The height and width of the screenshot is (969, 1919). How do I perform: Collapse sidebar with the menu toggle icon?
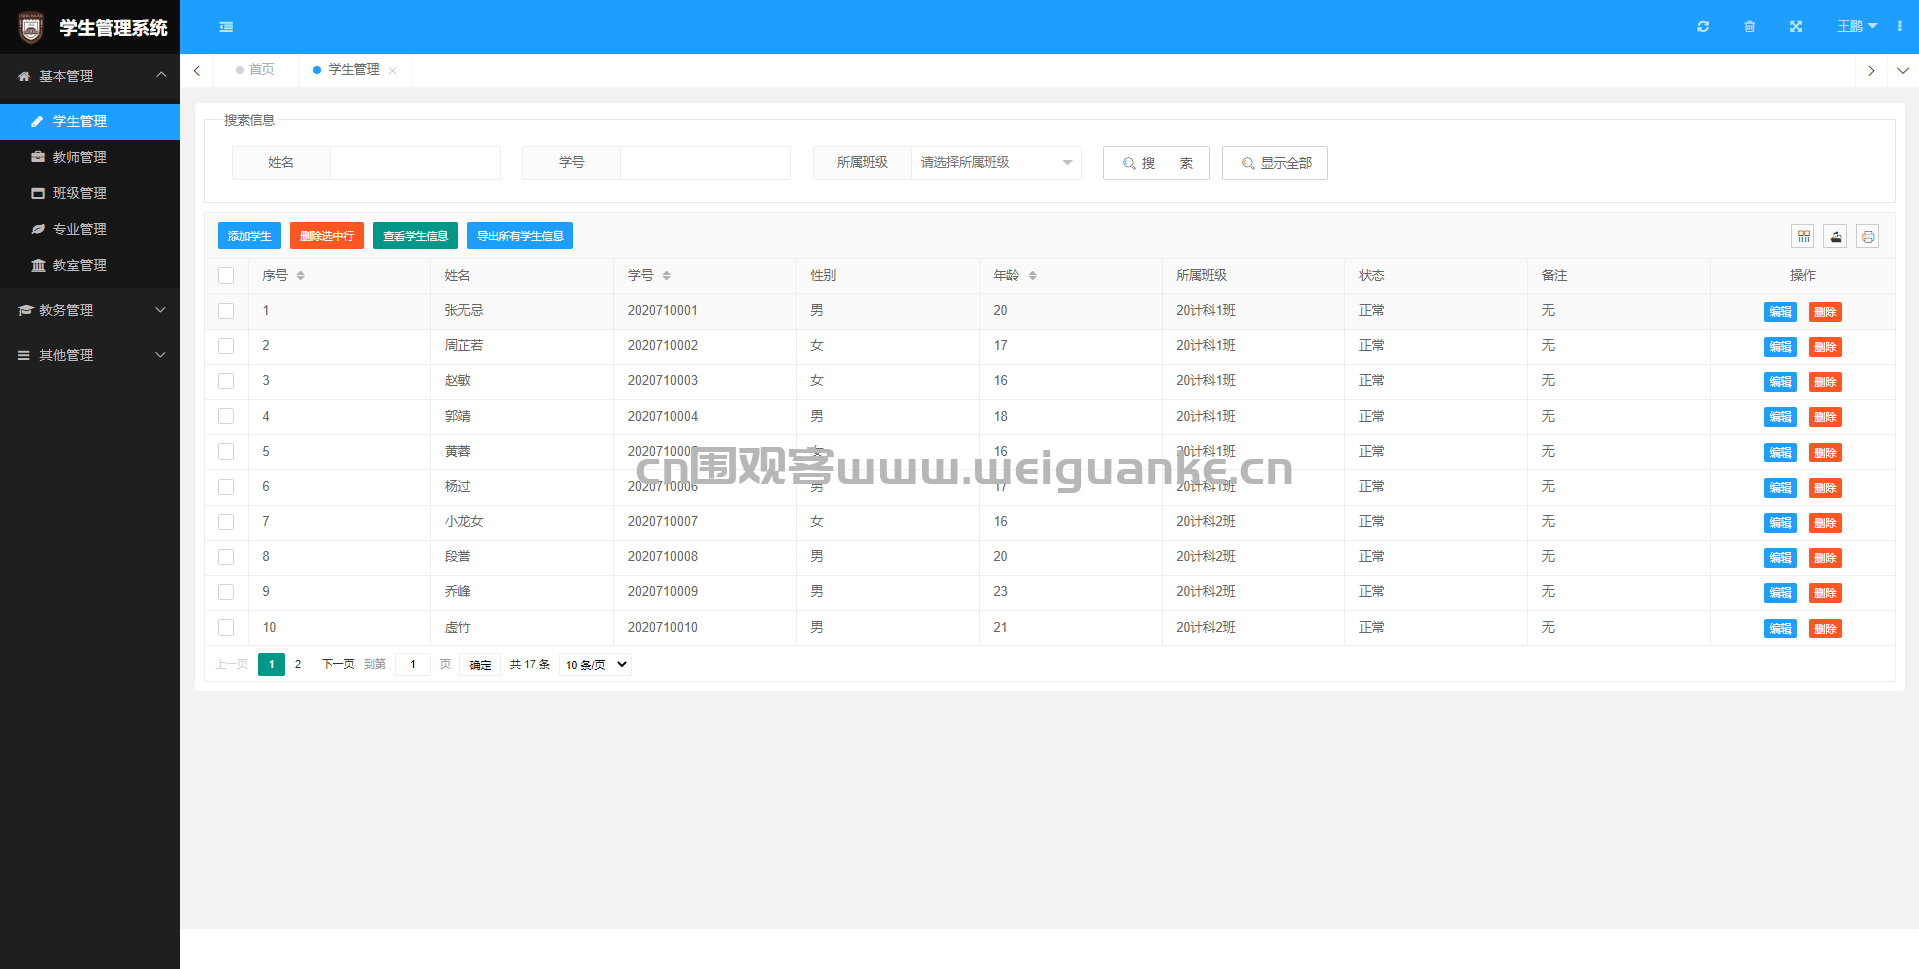click(x=226, y=27)
